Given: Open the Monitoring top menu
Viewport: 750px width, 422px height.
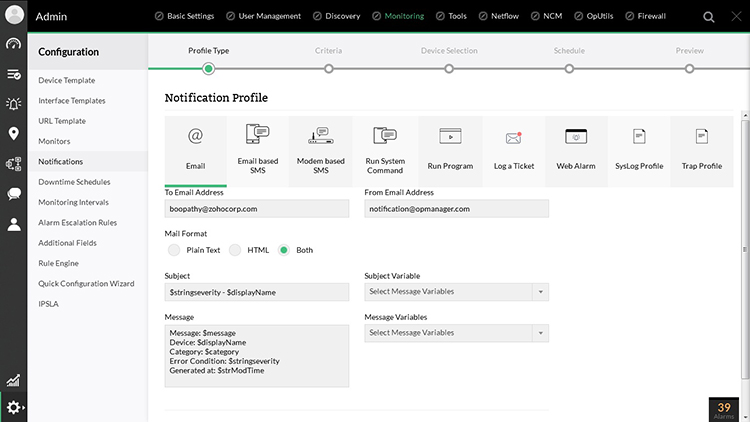Looking at the screenshot, I should 398,16.
